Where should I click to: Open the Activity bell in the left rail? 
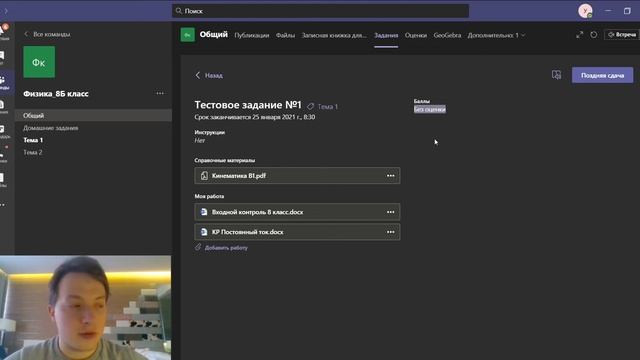(3, 32)
